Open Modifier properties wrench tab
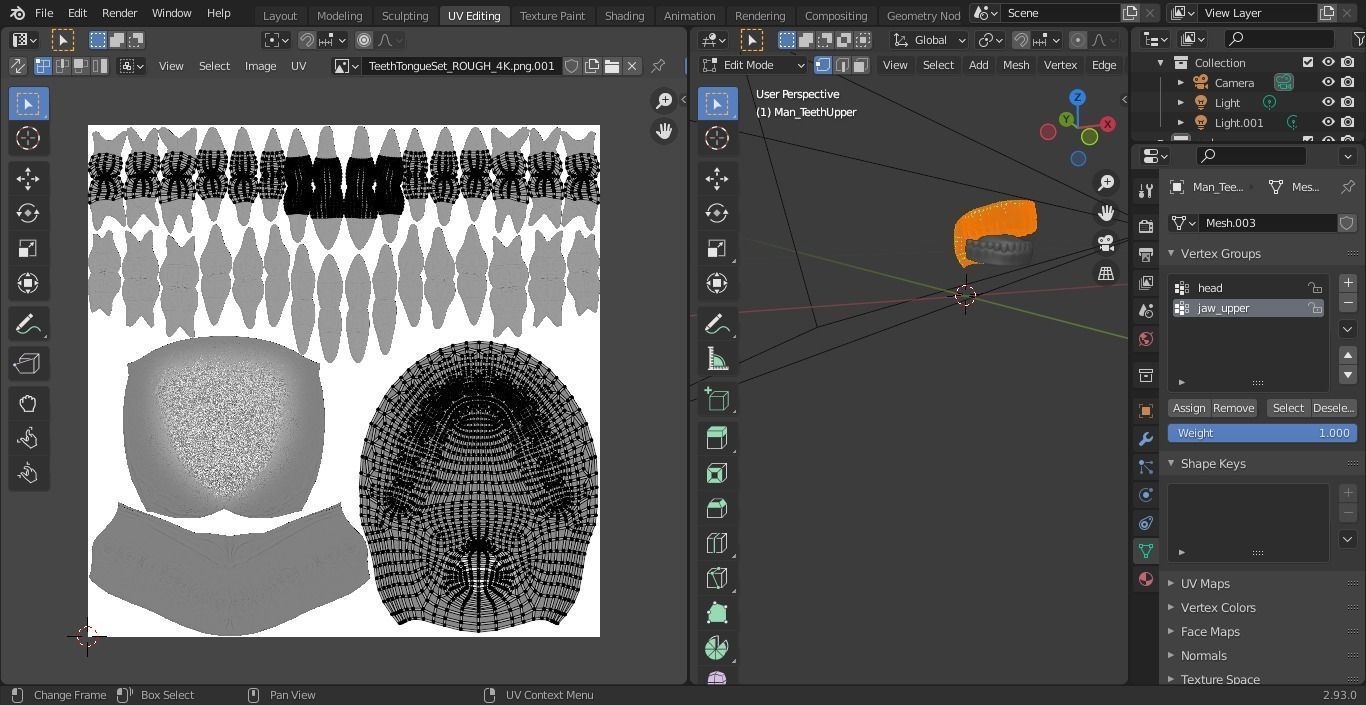The image size is (1366, 705). click(x=1146, y=439)
